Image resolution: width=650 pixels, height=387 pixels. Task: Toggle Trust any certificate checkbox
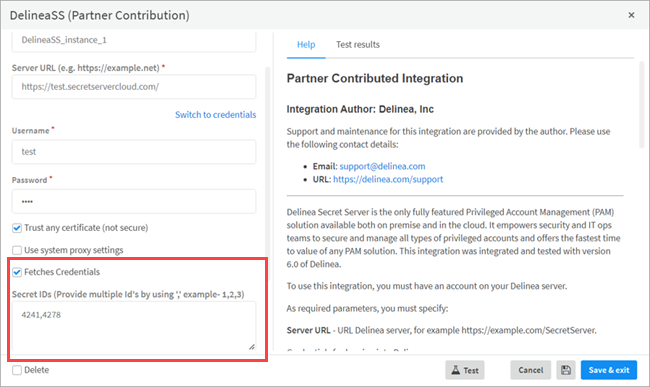pyautogui.click(x=17, y=228)
